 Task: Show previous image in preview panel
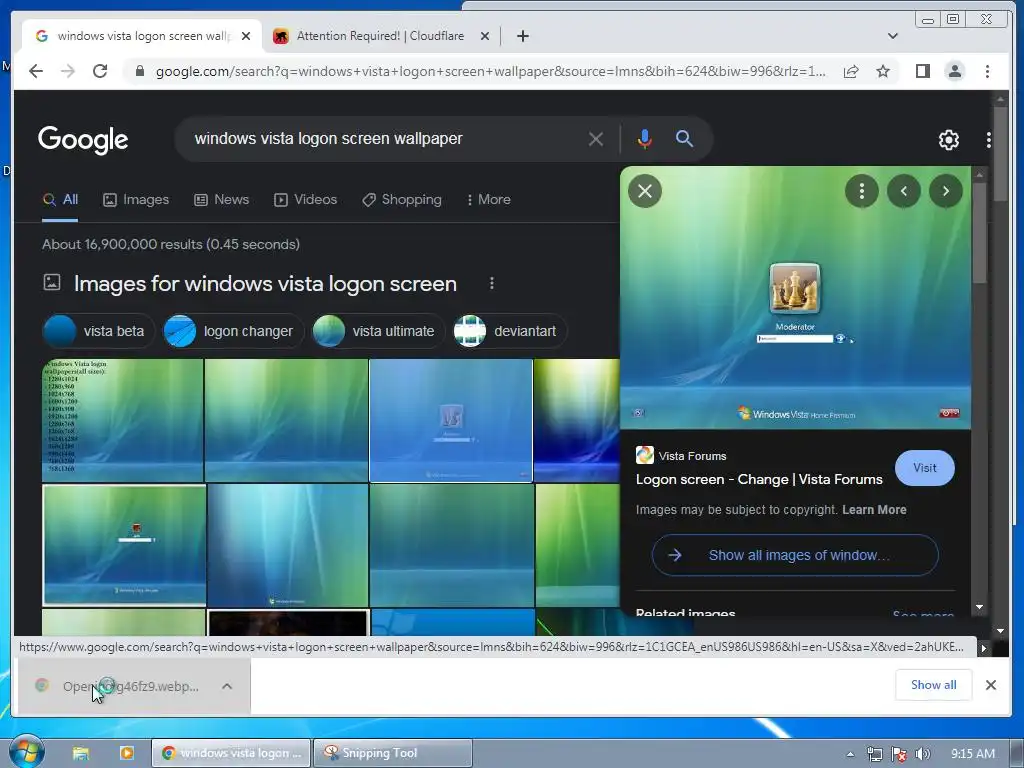(x=904, y=191)
